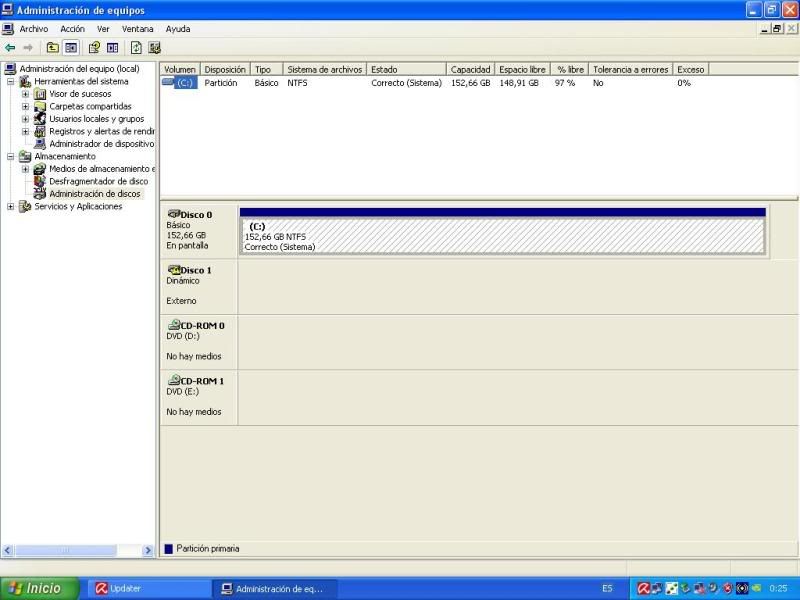Click the Properties help icon in toolbar
The image size is (800, 600).
click(x=94, y=47)
